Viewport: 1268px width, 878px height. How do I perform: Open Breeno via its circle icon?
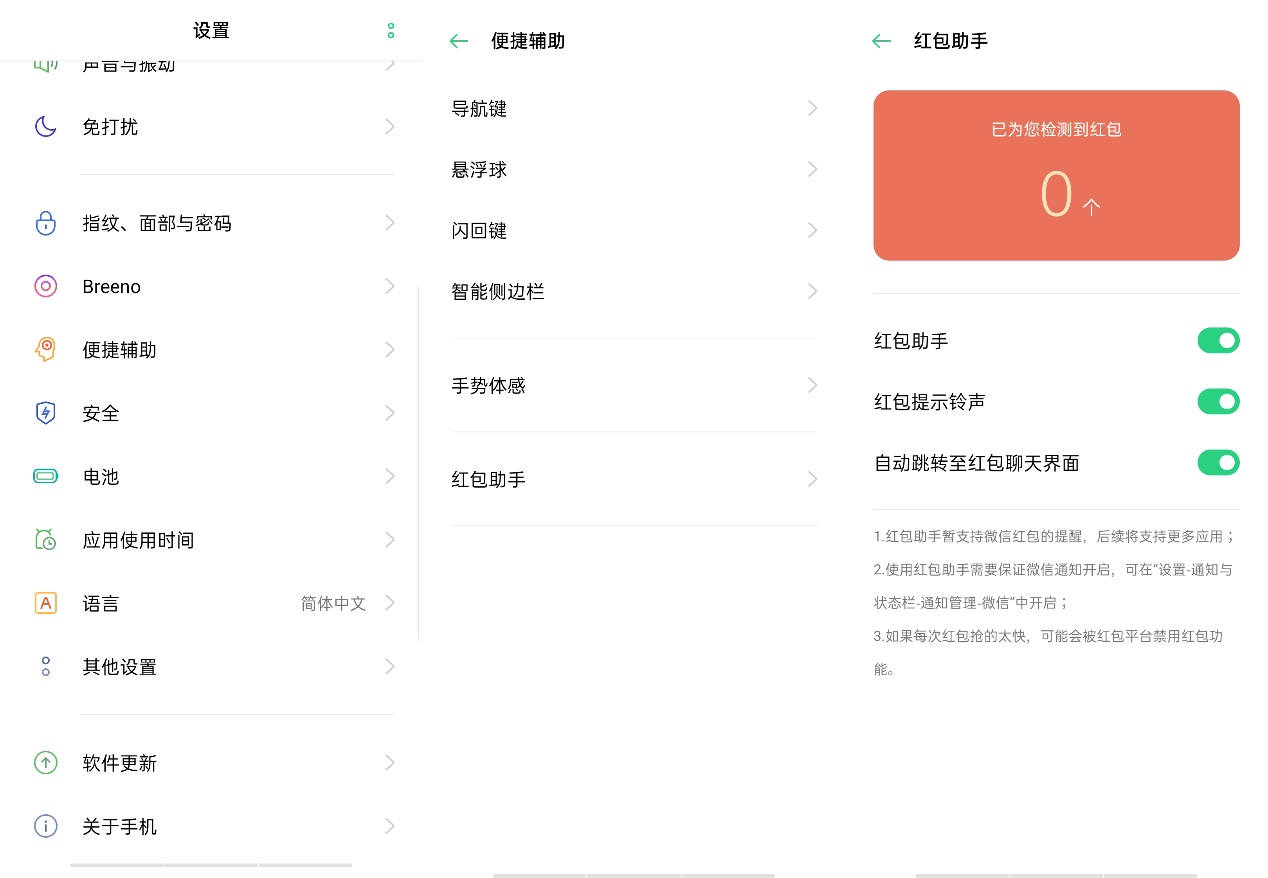click(x=45, y=286)
